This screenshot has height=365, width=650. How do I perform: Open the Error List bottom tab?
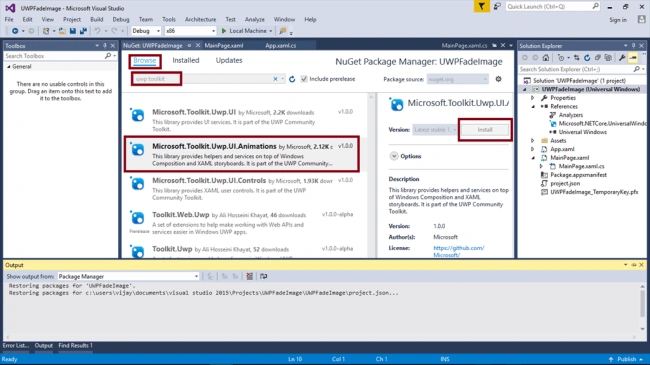pyautogui.click(x=16, y=346)
